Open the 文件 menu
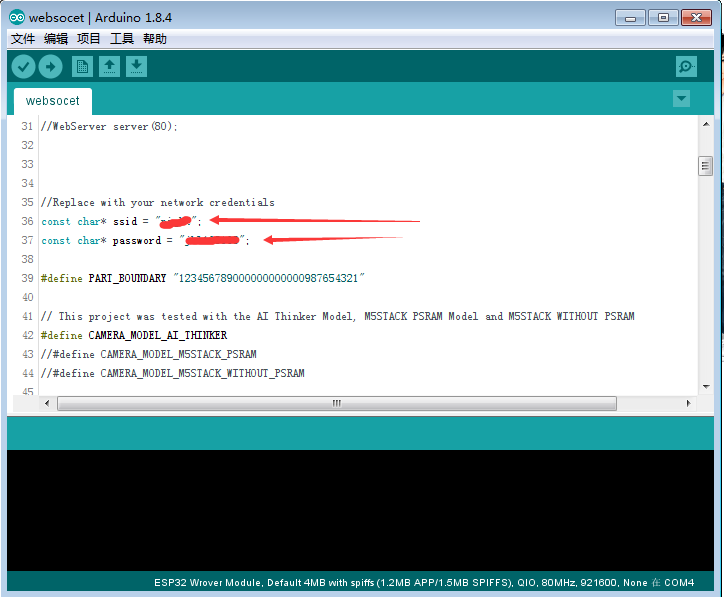 point(23,39)
